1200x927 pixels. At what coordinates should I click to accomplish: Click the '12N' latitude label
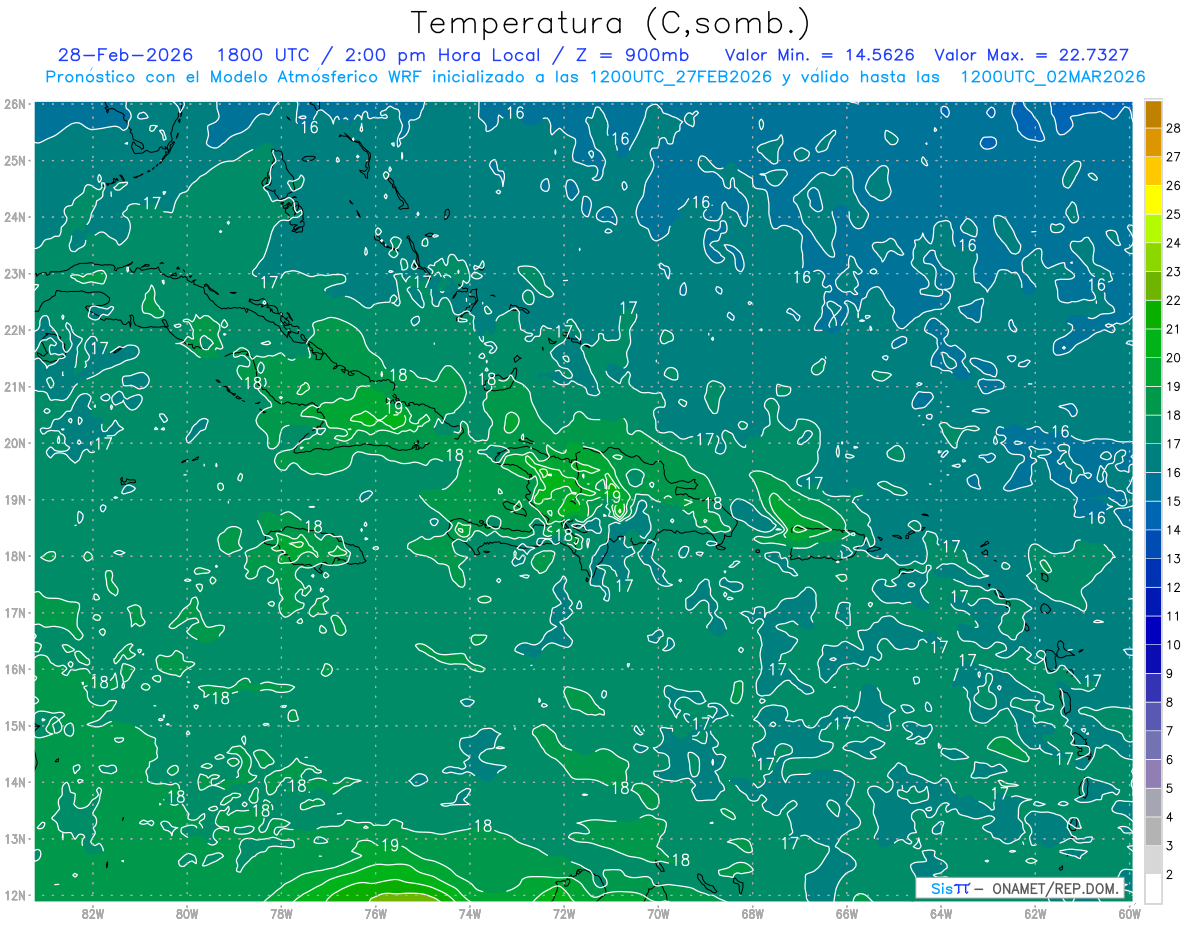click(x=14, y=895)
